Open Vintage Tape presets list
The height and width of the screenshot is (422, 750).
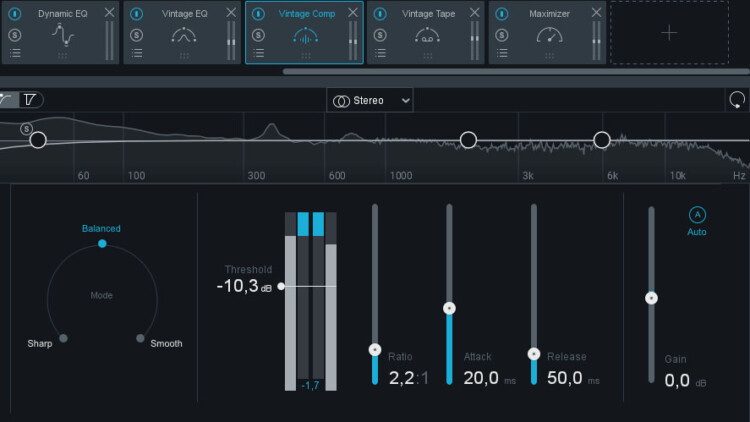380,53
